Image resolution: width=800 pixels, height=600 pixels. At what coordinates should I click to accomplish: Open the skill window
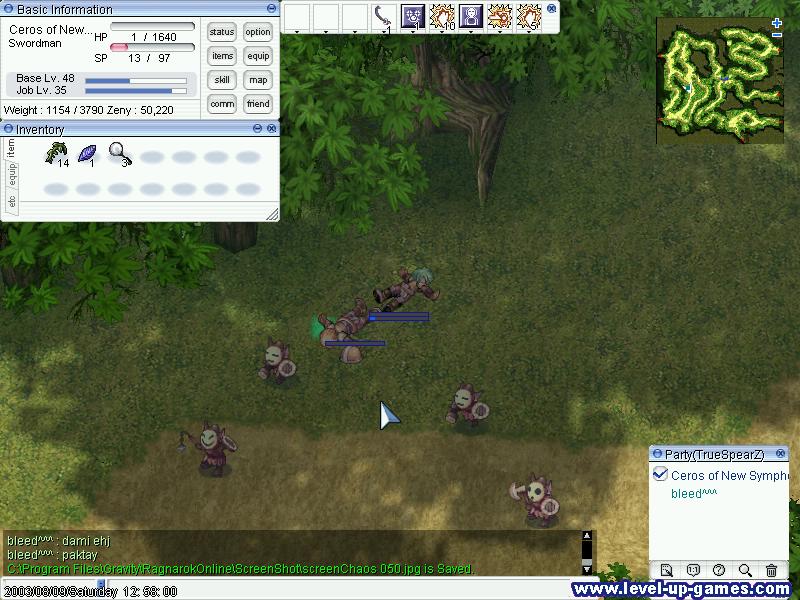pyautogui.click(x=221, y=80)
